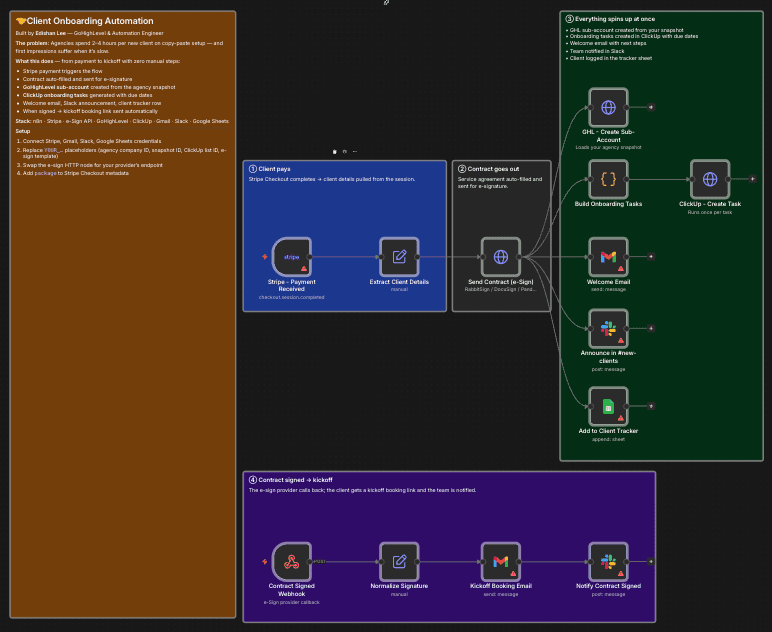This screenshot has height=632, width=772.
Task: Click the YOUR_ placeholder link in Setup
Action: pos(53,150)
